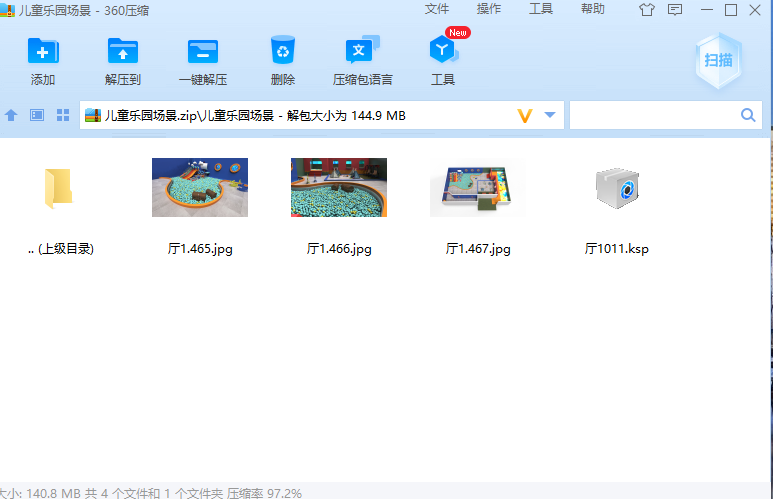Screen dimensions: 773x499
Task: Select the 上级目录 parent folder
Action: tap(59, 188)
